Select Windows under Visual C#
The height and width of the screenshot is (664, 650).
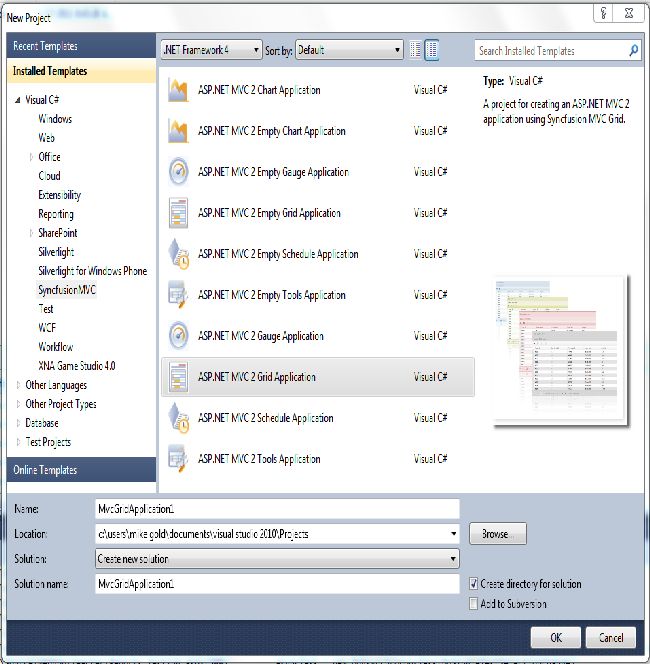(x=55, y=119)
